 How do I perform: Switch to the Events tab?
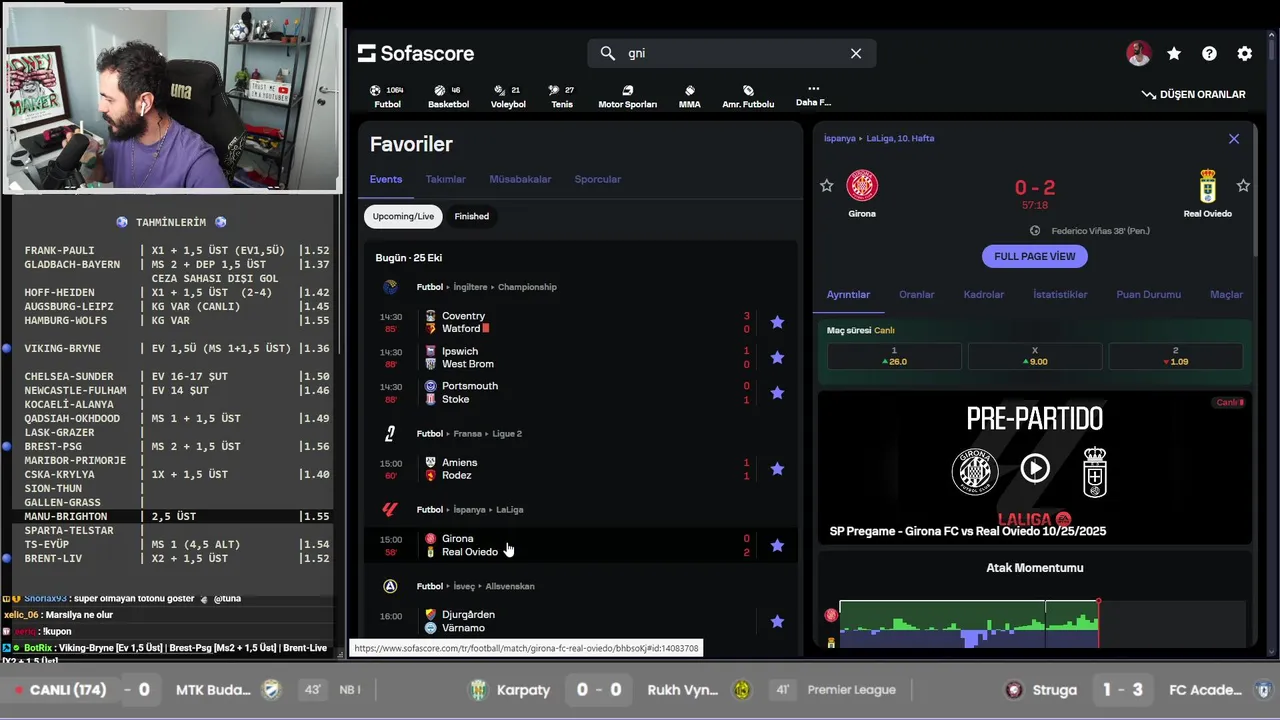click(386, 179)
